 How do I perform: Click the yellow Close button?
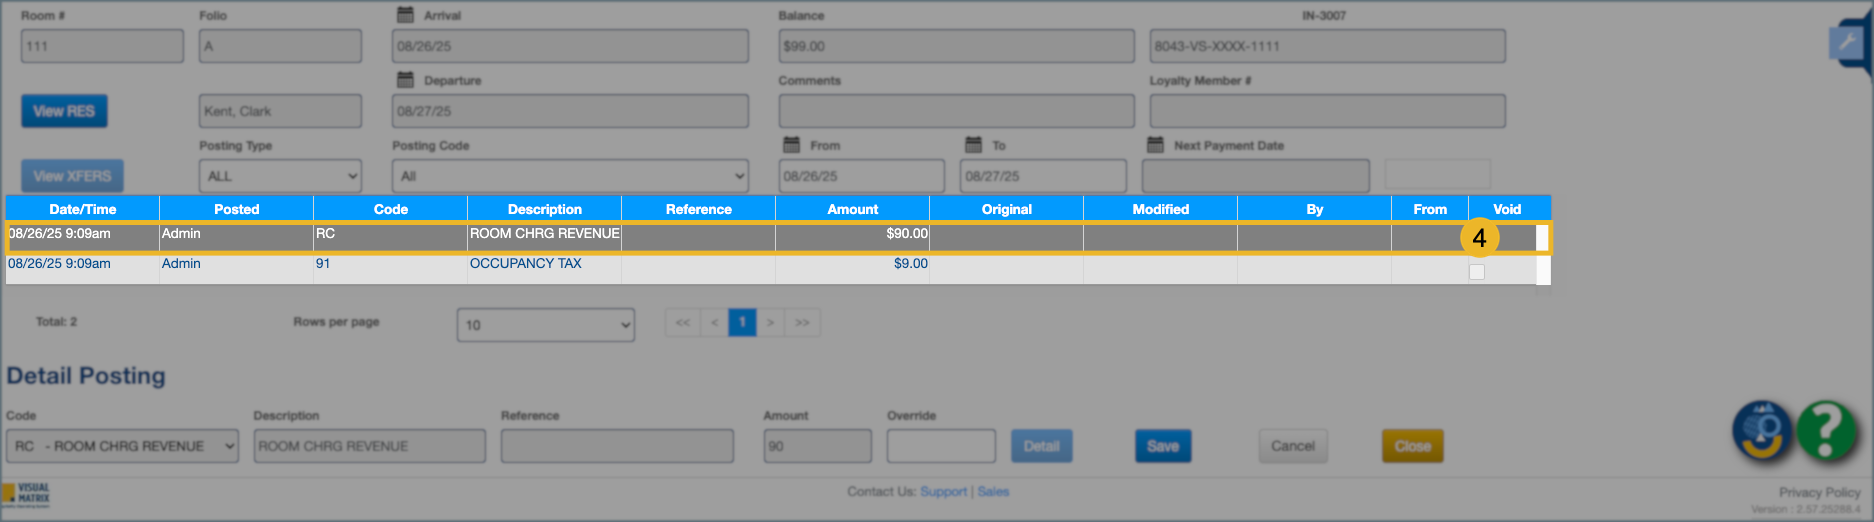(x=1412, y=446)
